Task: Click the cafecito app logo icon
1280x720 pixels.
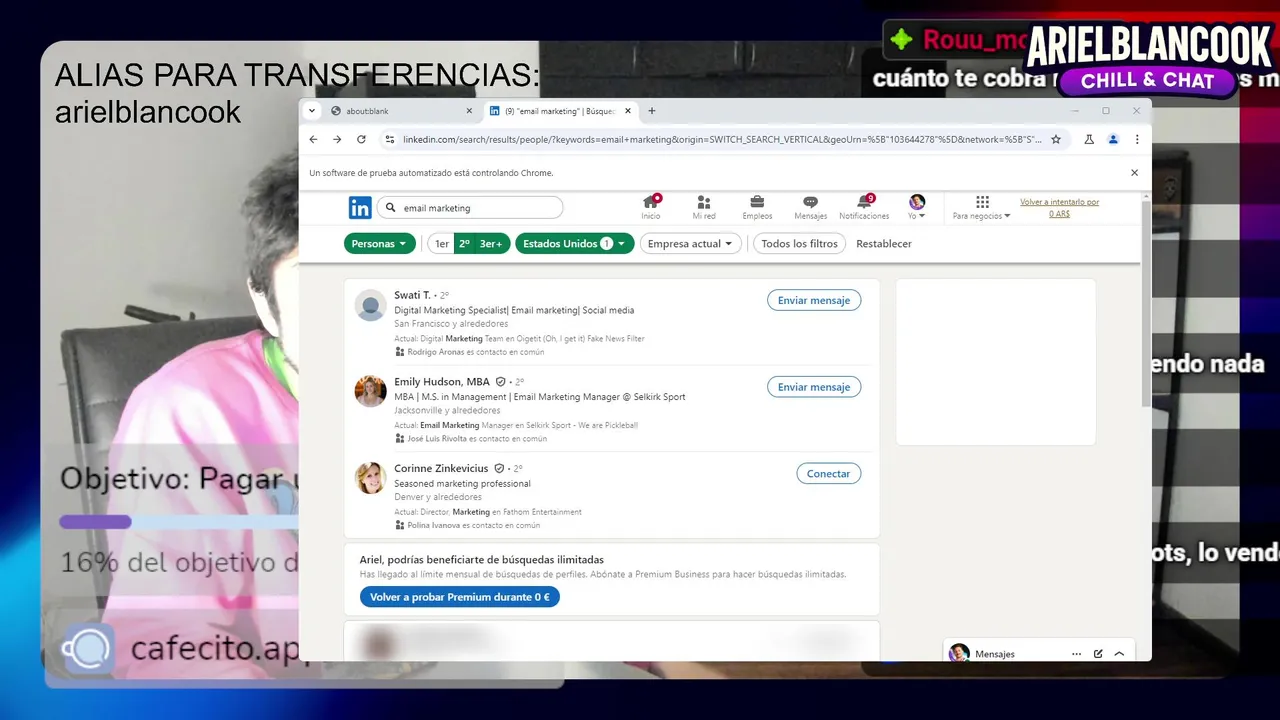Action: coord(88,649)
